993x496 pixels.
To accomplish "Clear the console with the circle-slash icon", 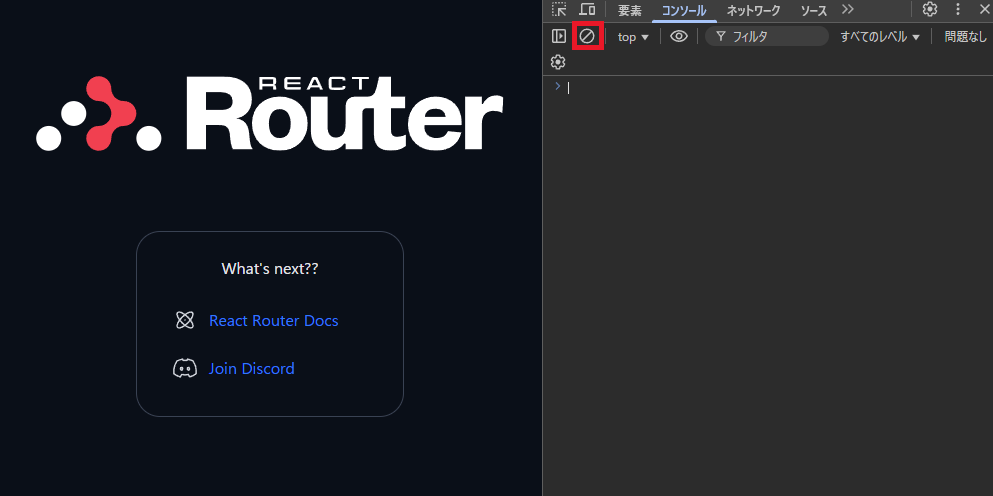I will pos(587,36).
